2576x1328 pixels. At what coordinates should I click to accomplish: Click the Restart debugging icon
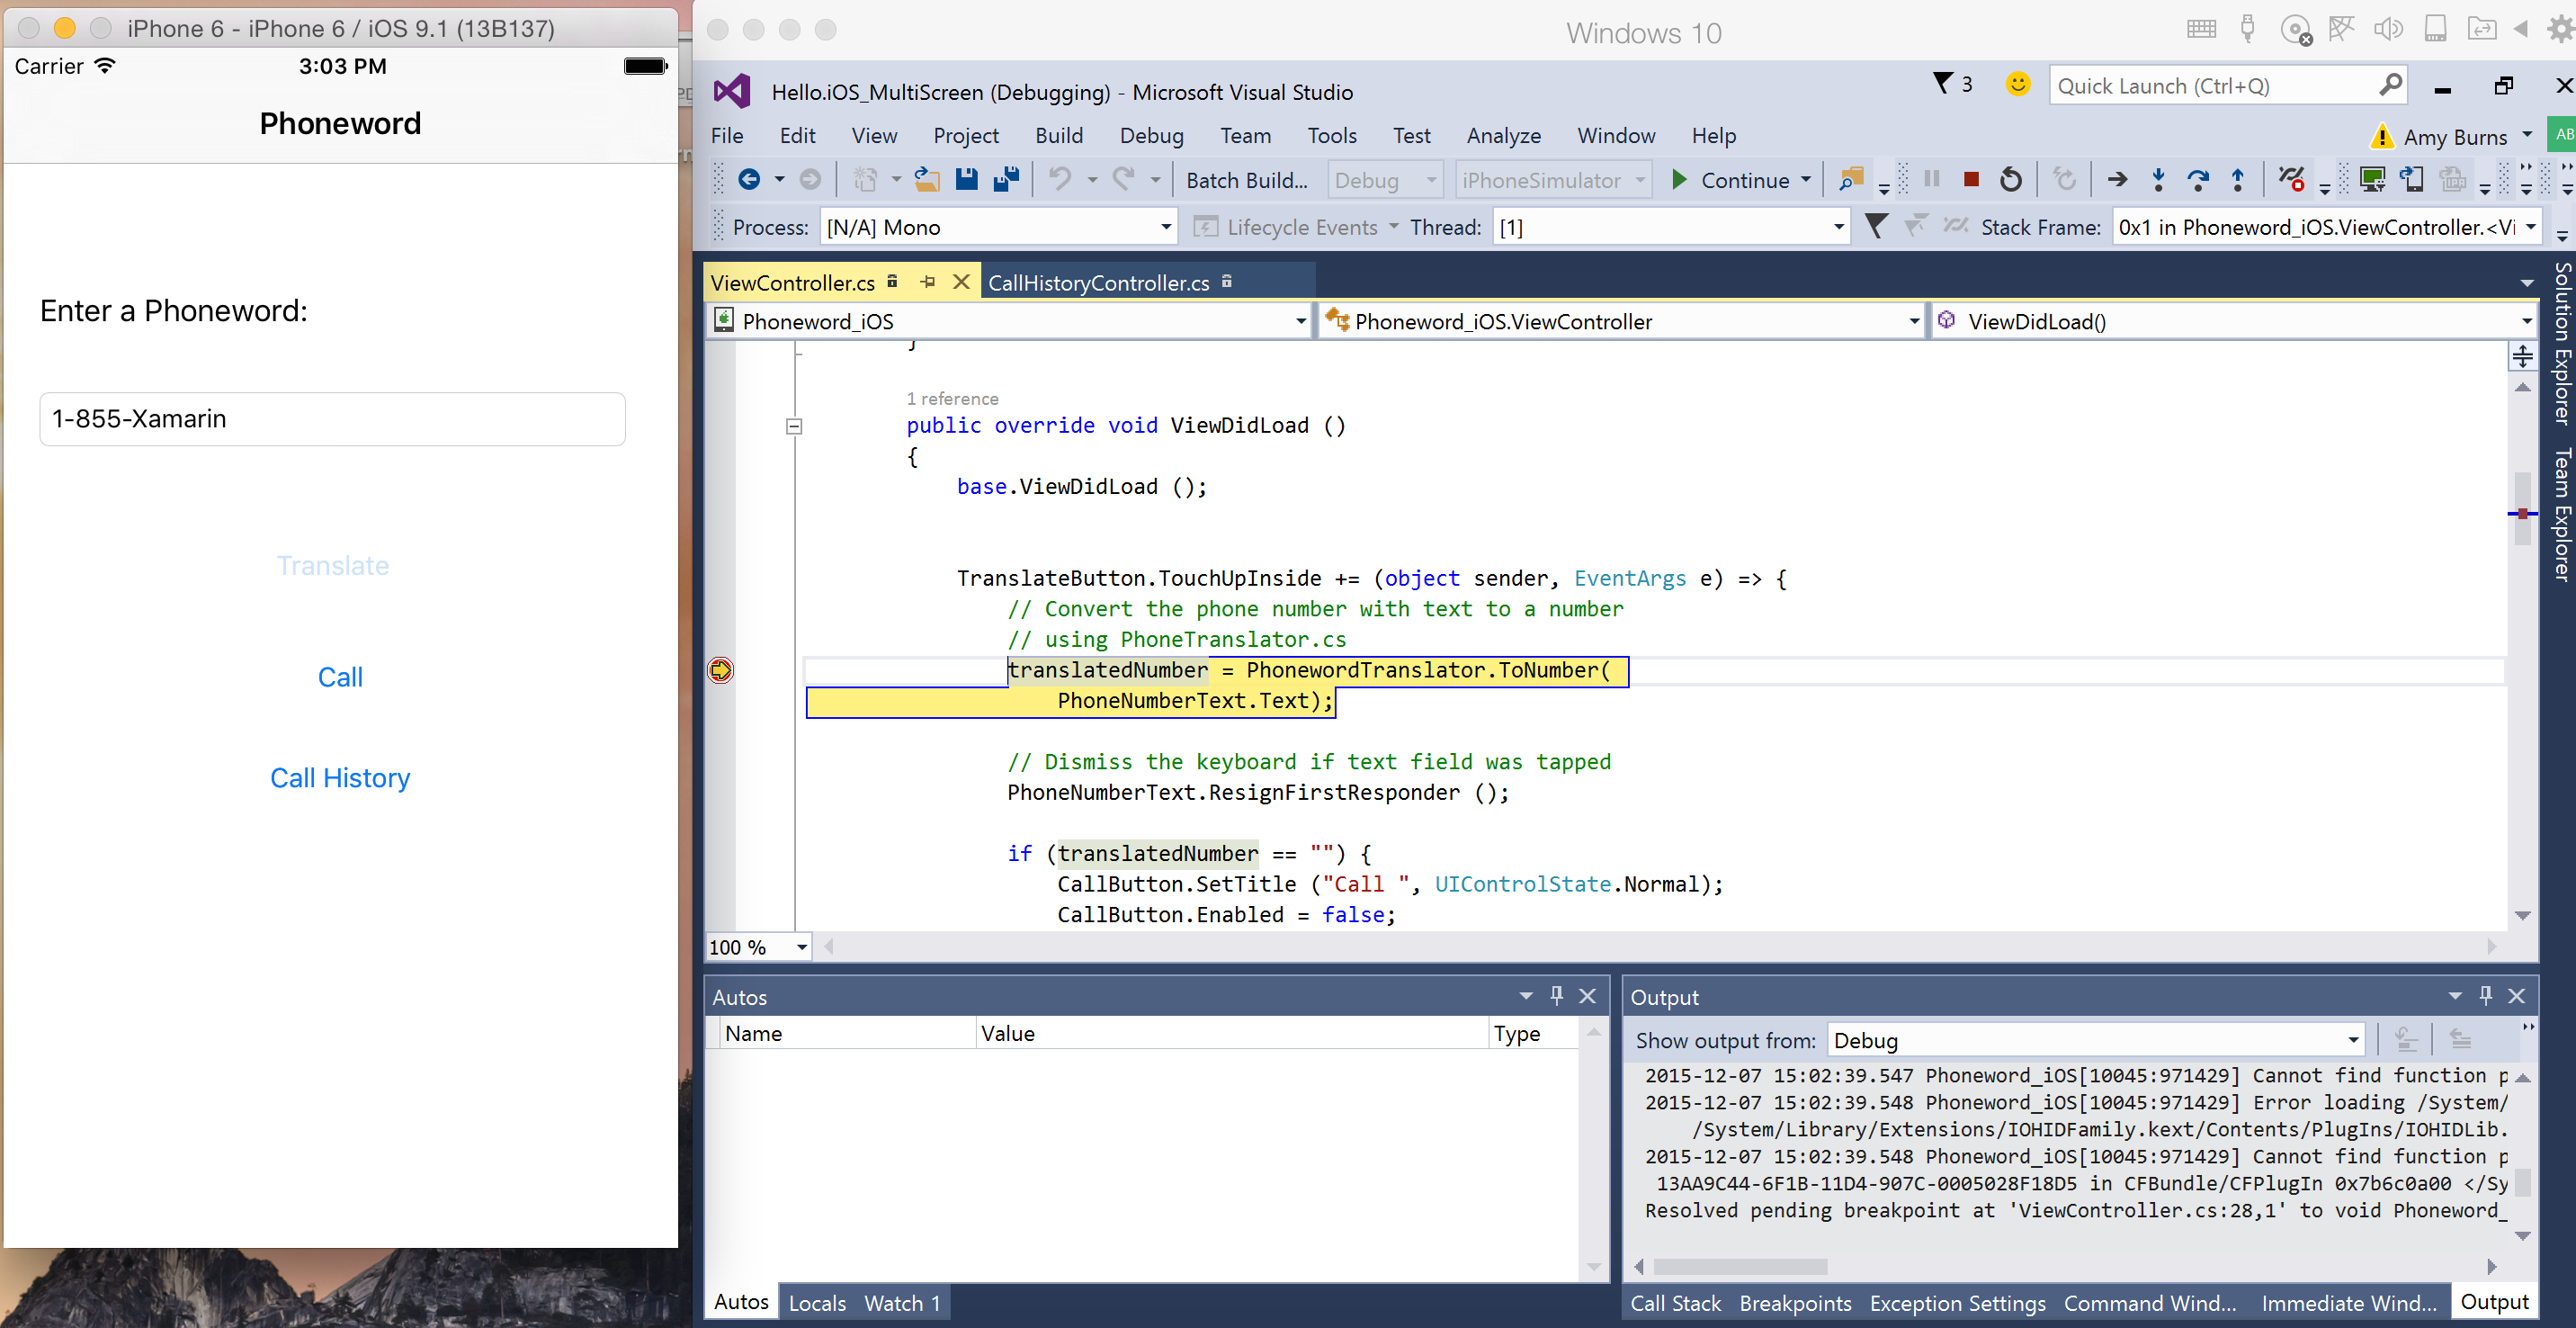click(x=2010, y=179)
